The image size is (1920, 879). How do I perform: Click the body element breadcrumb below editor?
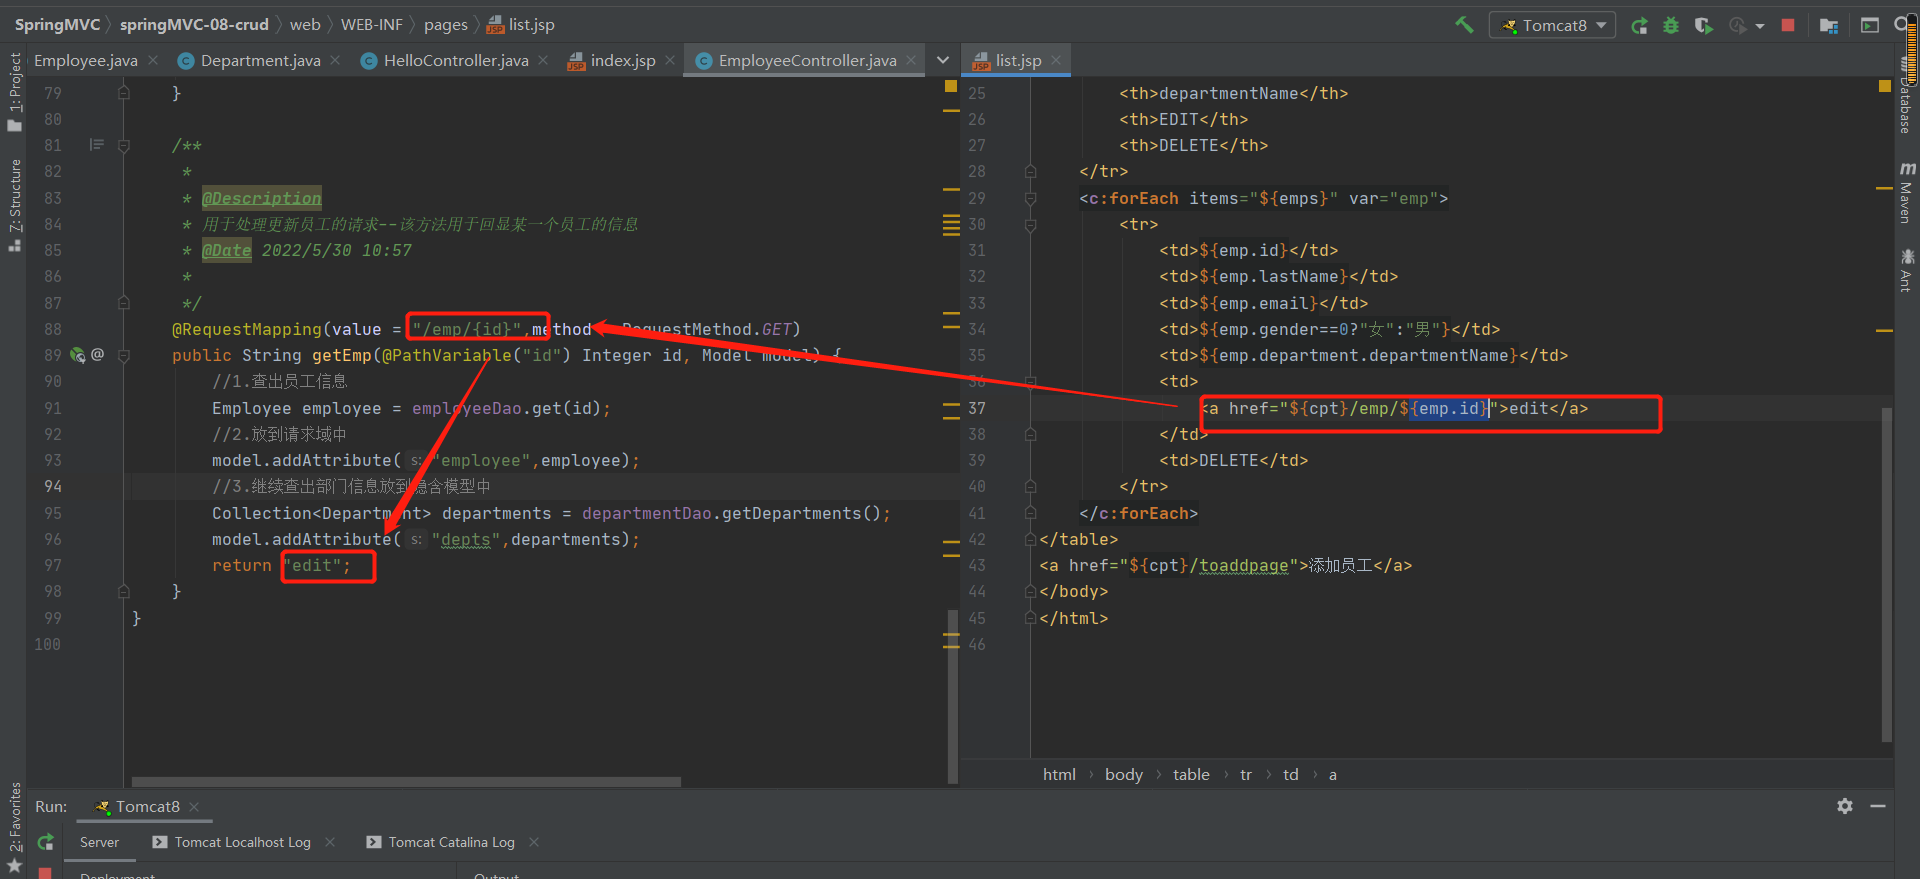tap(1123, 774)
